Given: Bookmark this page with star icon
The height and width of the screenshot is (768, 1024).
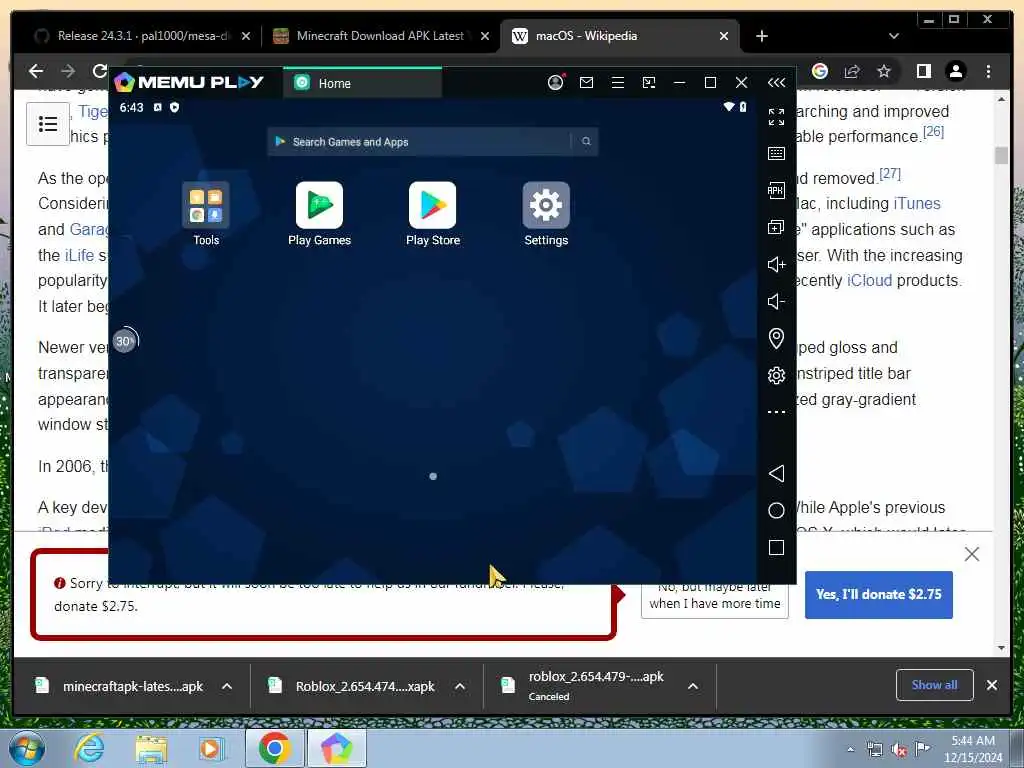Looking at the screenshot, I should coord(884,71).
